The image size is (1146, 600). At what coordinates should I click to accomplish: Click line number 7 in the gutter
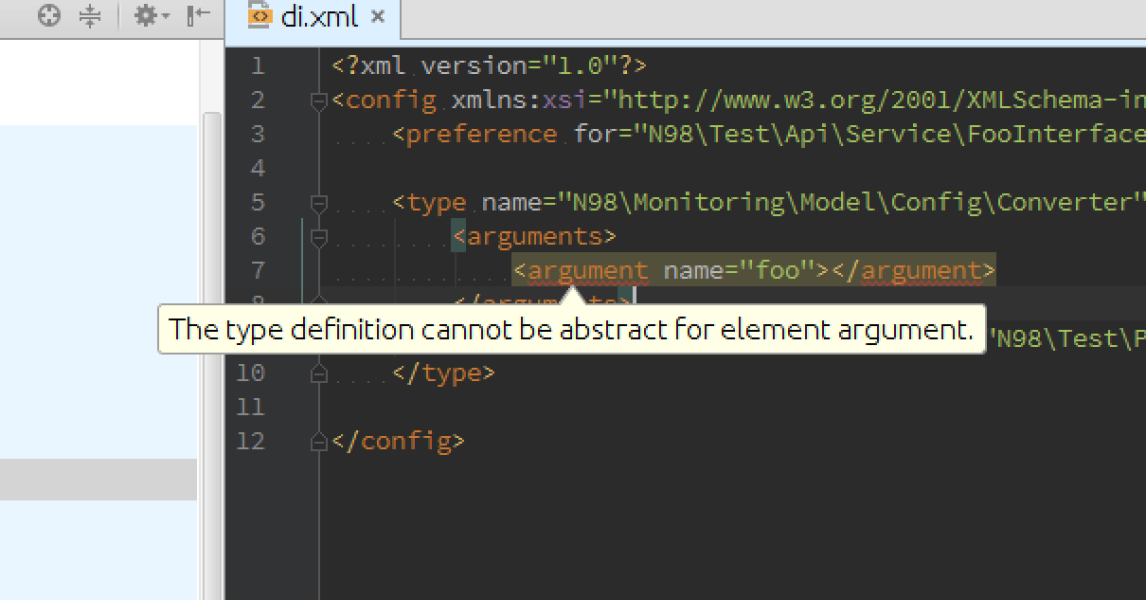tap(258, 269)
